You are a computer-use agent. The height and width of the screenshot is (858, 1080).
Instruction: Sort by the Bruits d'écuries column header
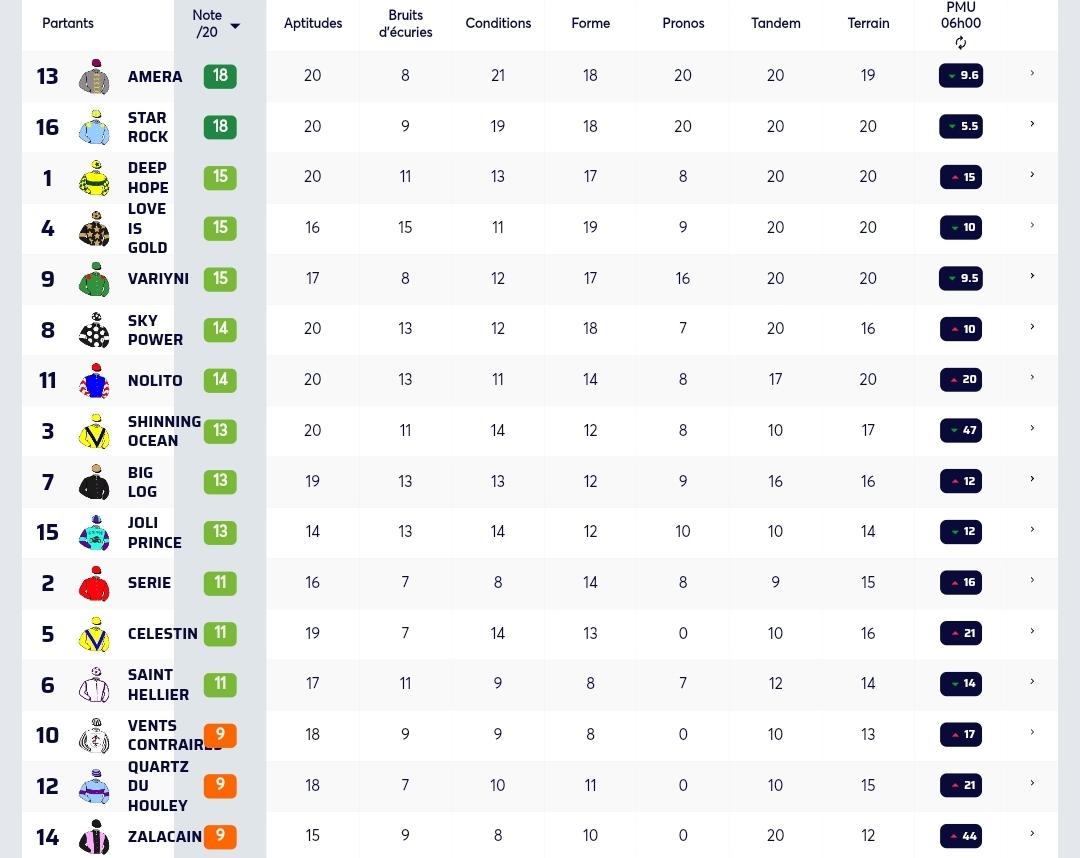pos(405,23)
